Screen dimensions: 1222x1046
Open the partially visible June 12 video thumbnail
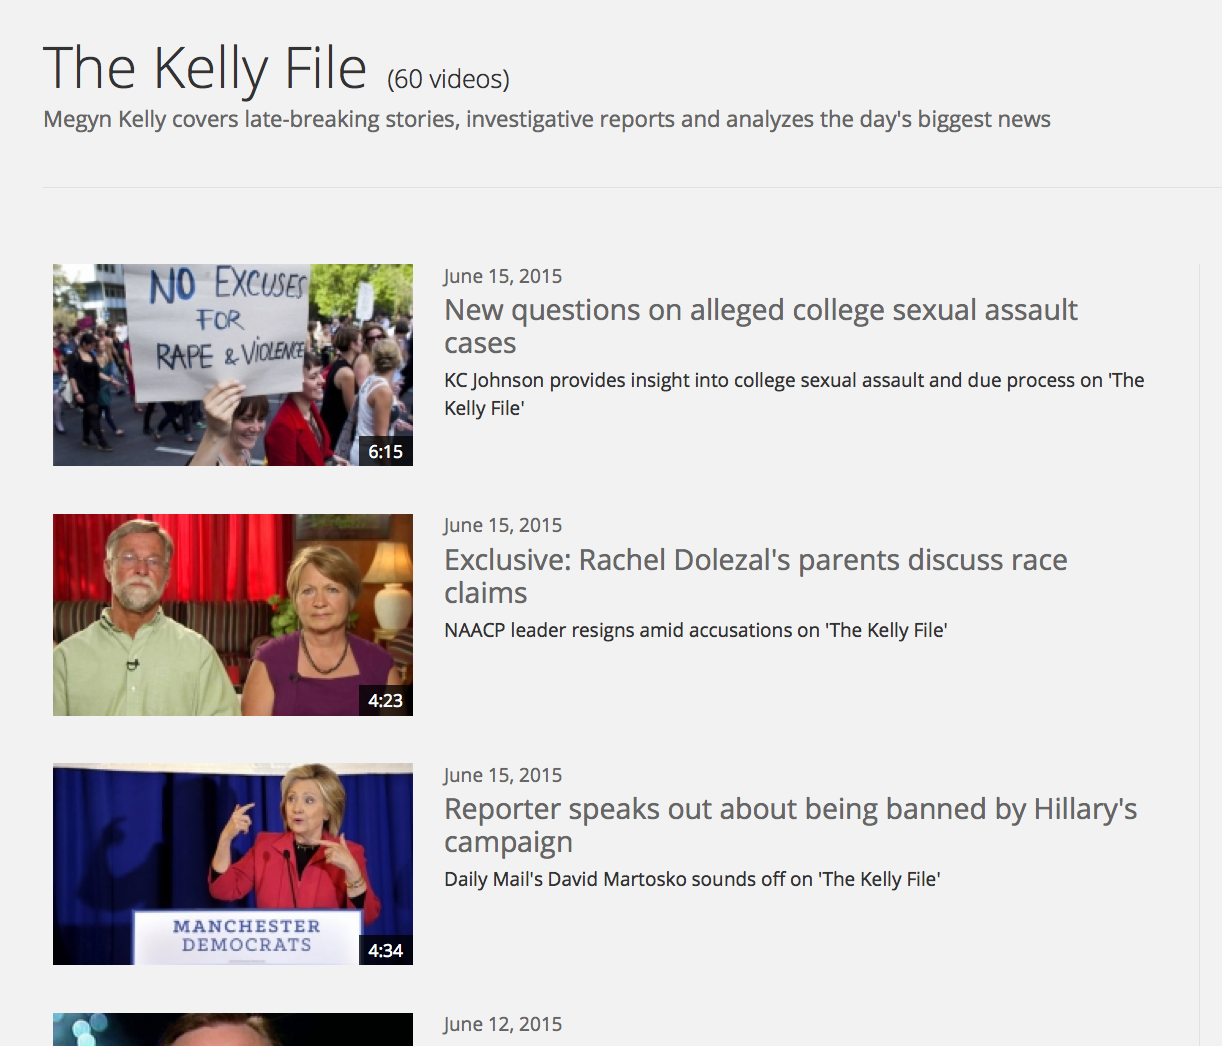click(233, 1029)
